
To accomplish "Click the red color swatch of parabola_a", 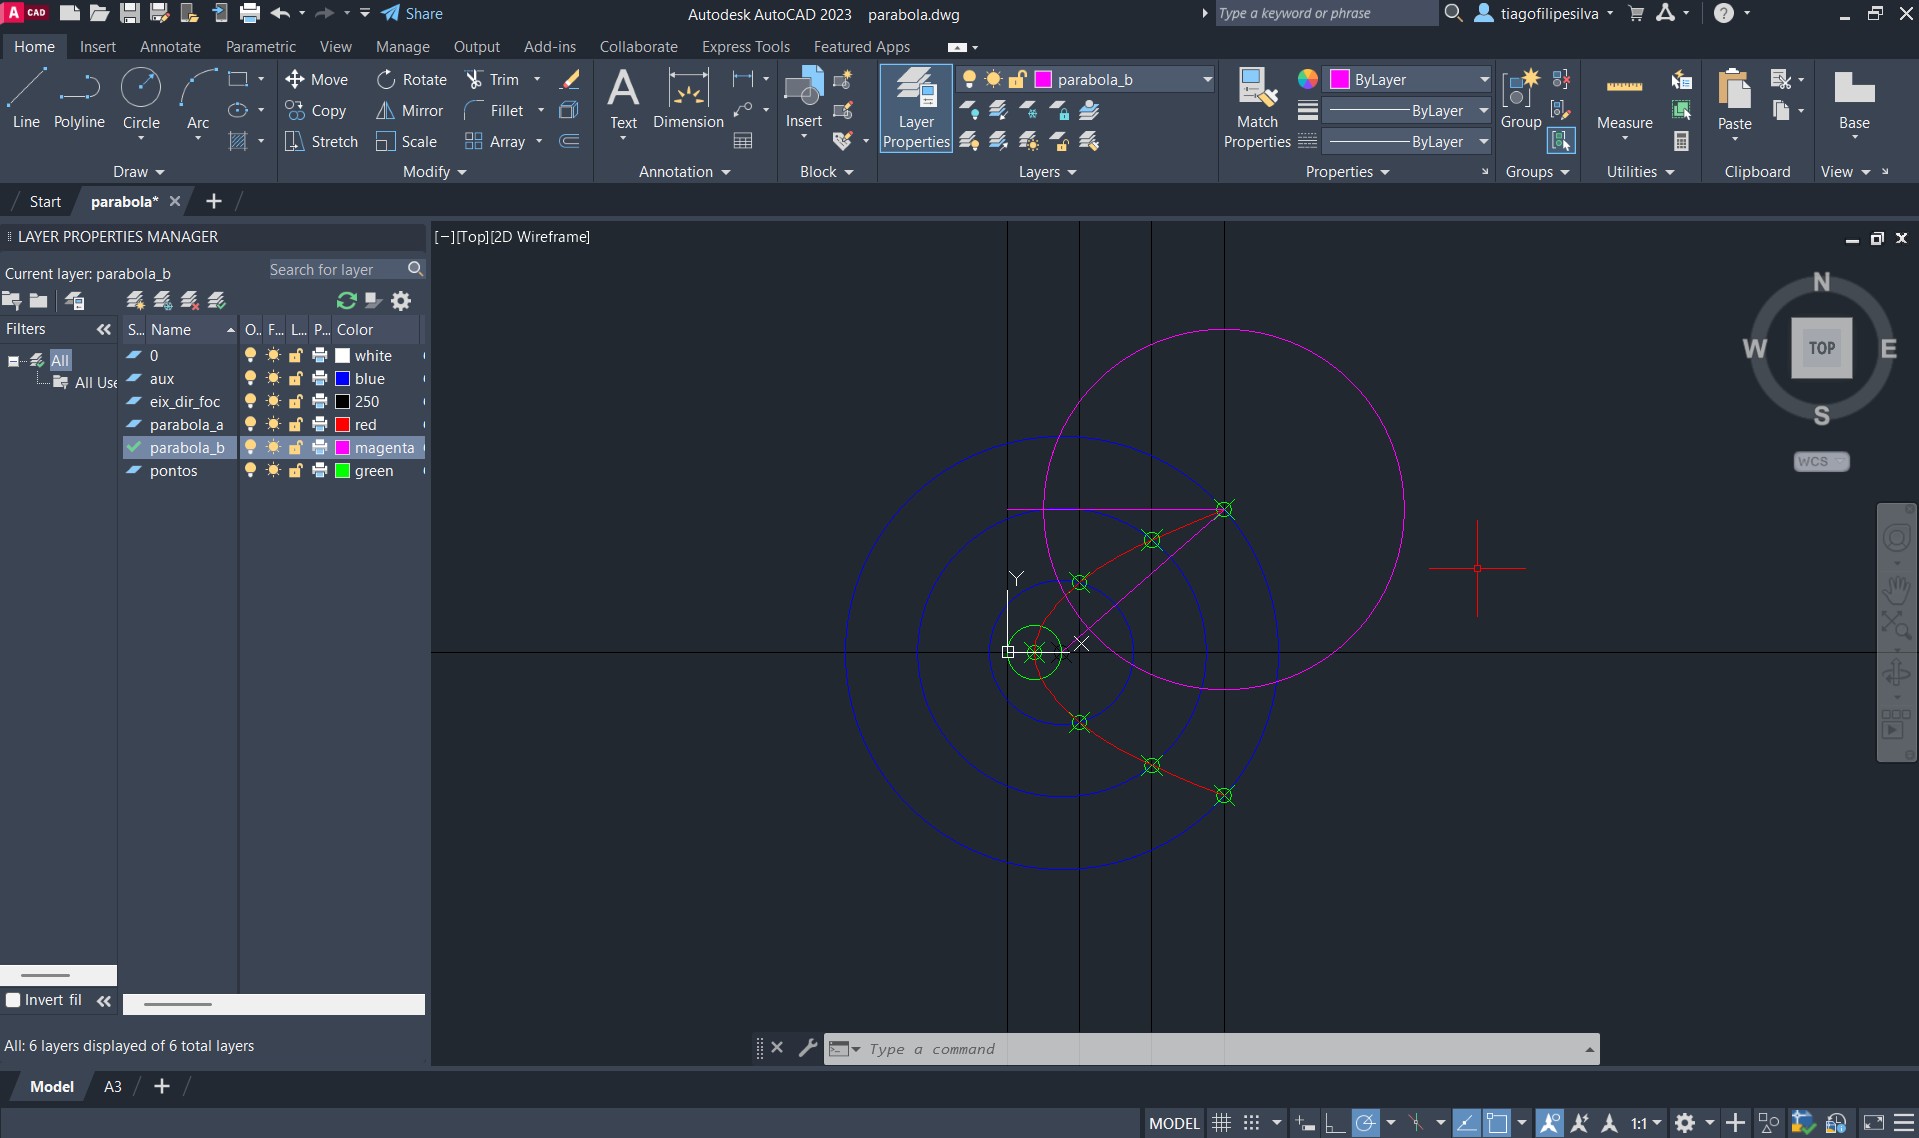I will tap(343, 425).
